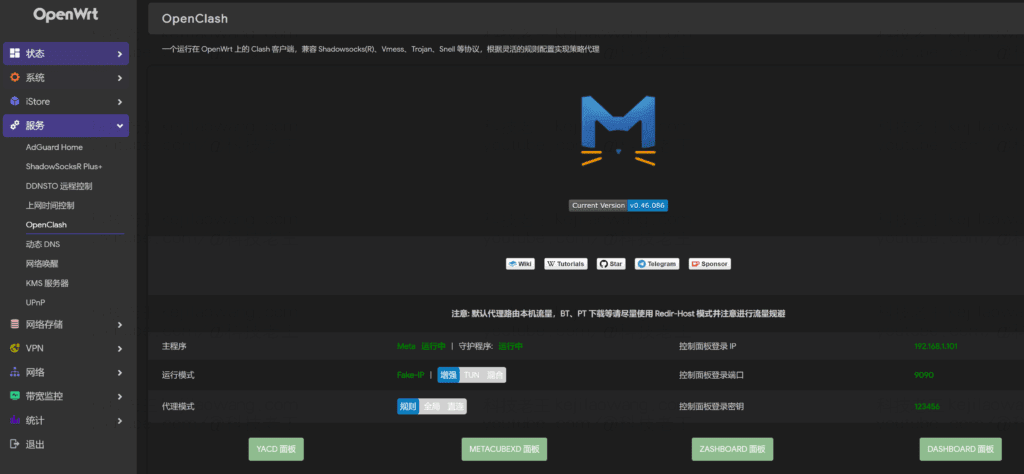Expand the 网络存储 menu chevron
This screenshot has height=474, width=1024.
pos(120,324)
